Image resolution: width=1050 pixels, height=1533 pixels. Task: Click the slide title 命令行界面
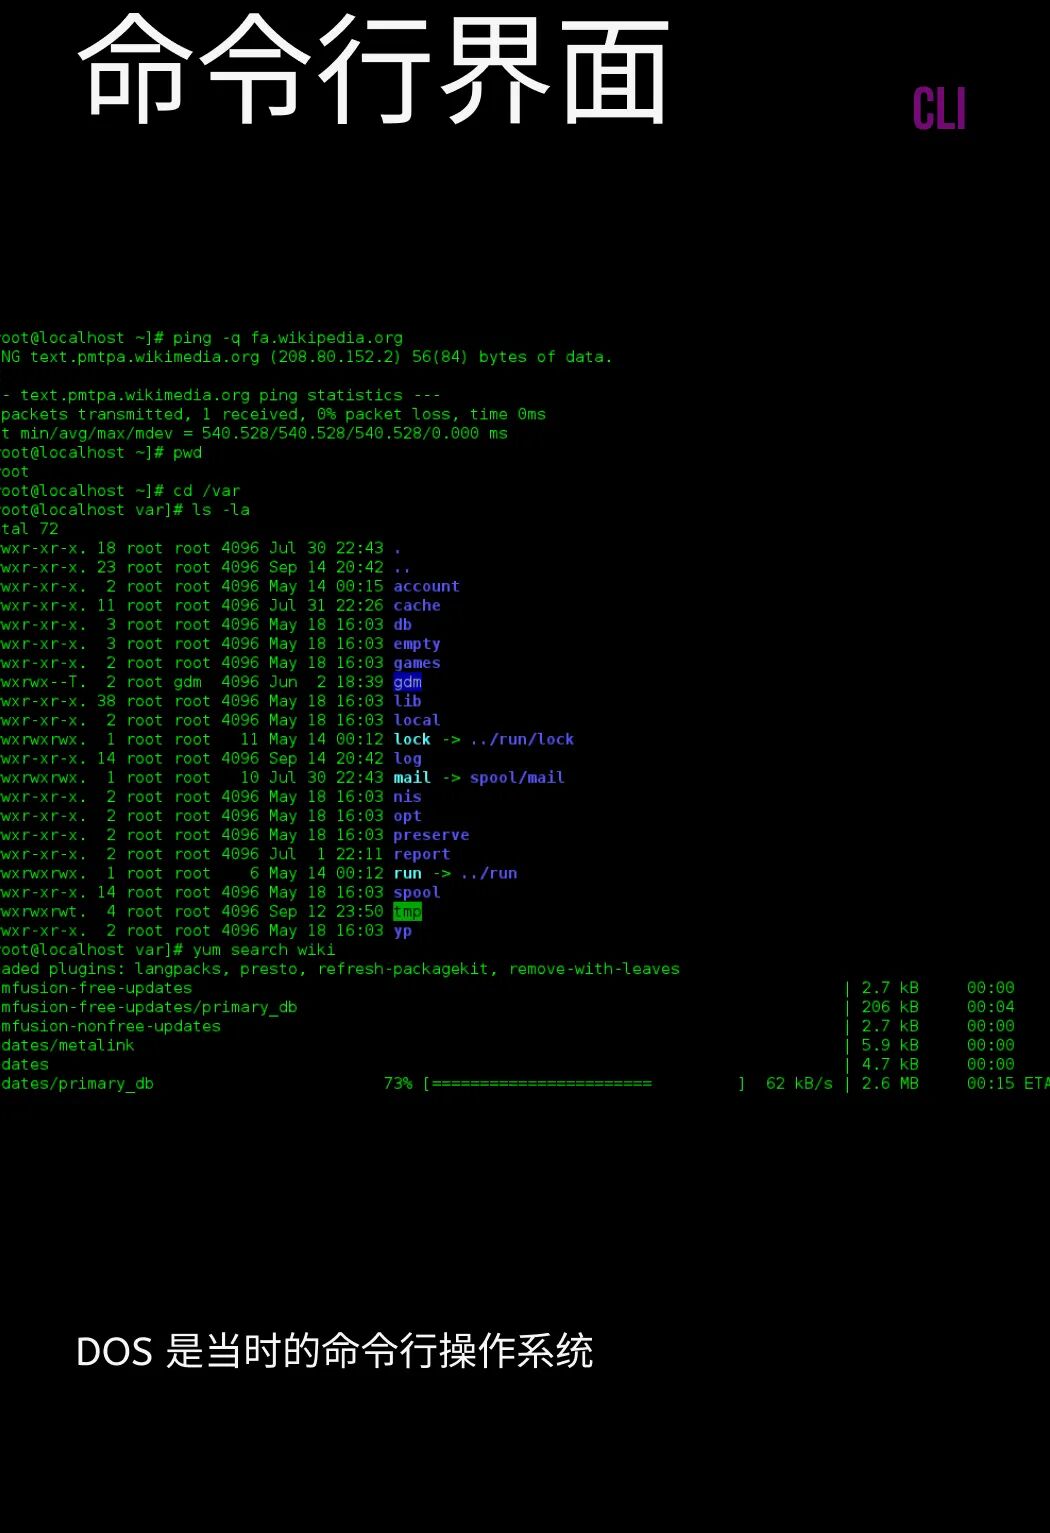coord(373,71)
